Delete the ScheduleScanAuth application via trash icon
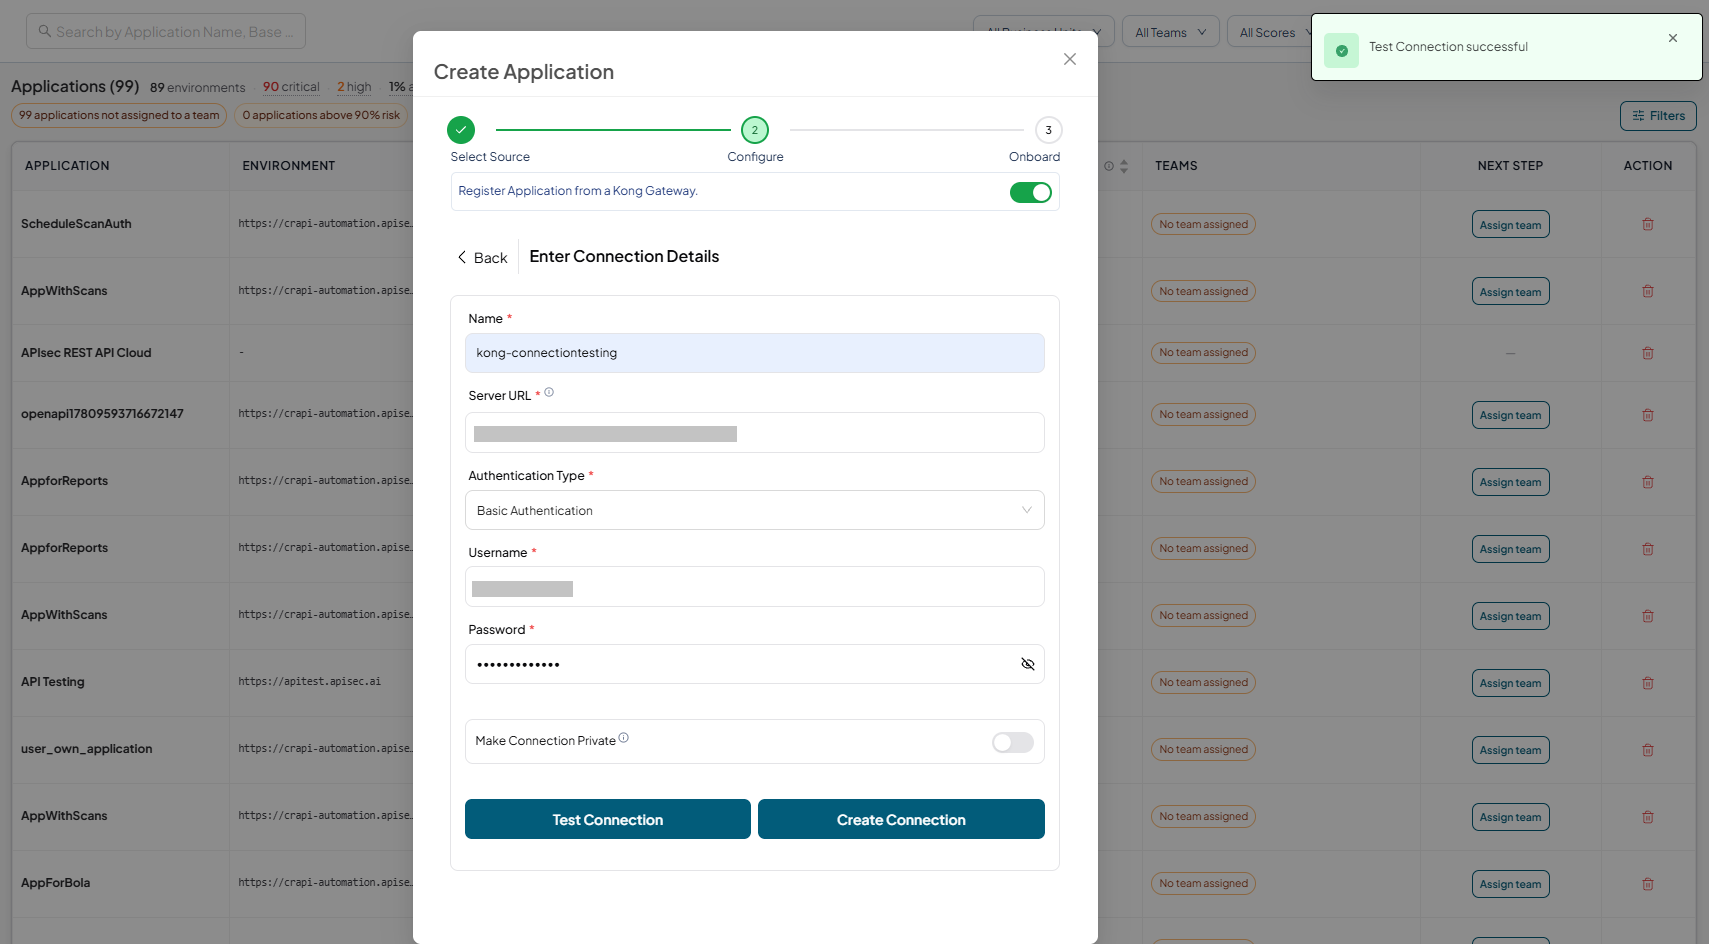1709x944 pixels. [x=1647, y=224]
